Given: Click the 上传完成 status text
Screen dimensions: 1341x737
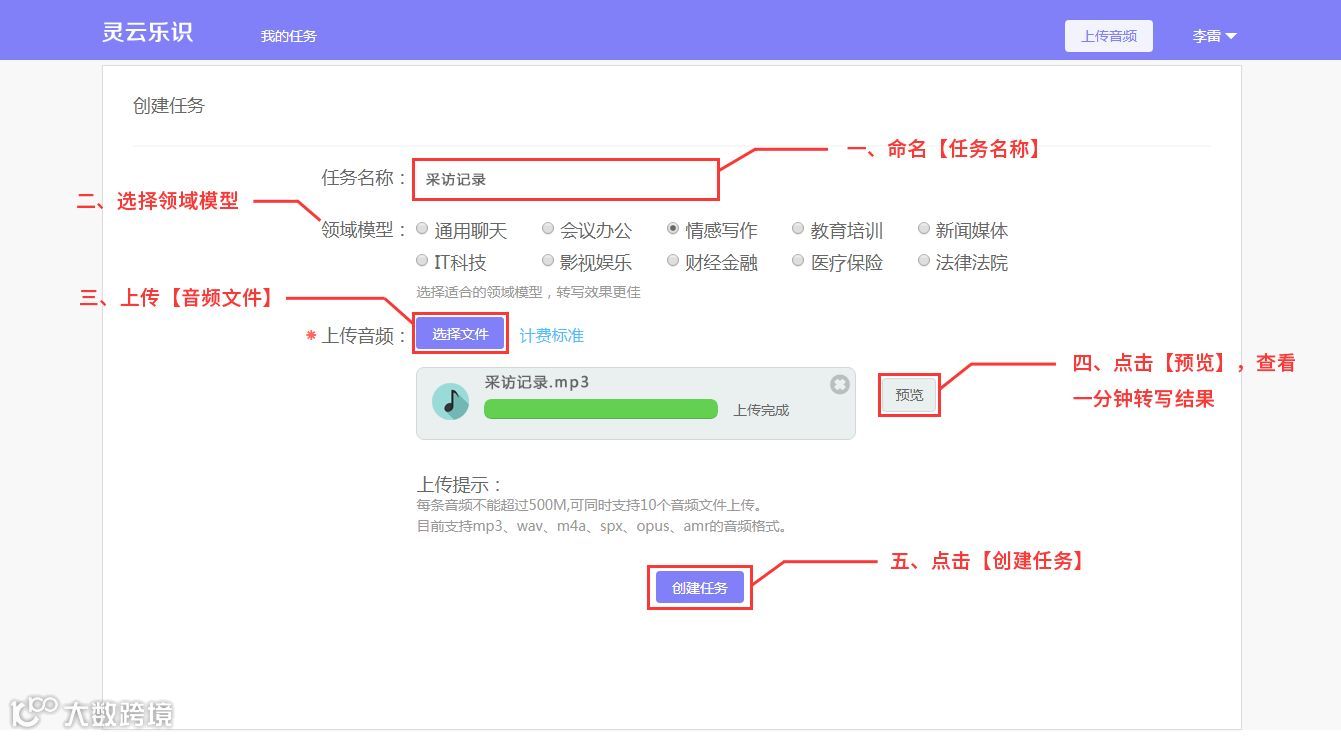Looking at the screenshot, I should tap(761, 410).
